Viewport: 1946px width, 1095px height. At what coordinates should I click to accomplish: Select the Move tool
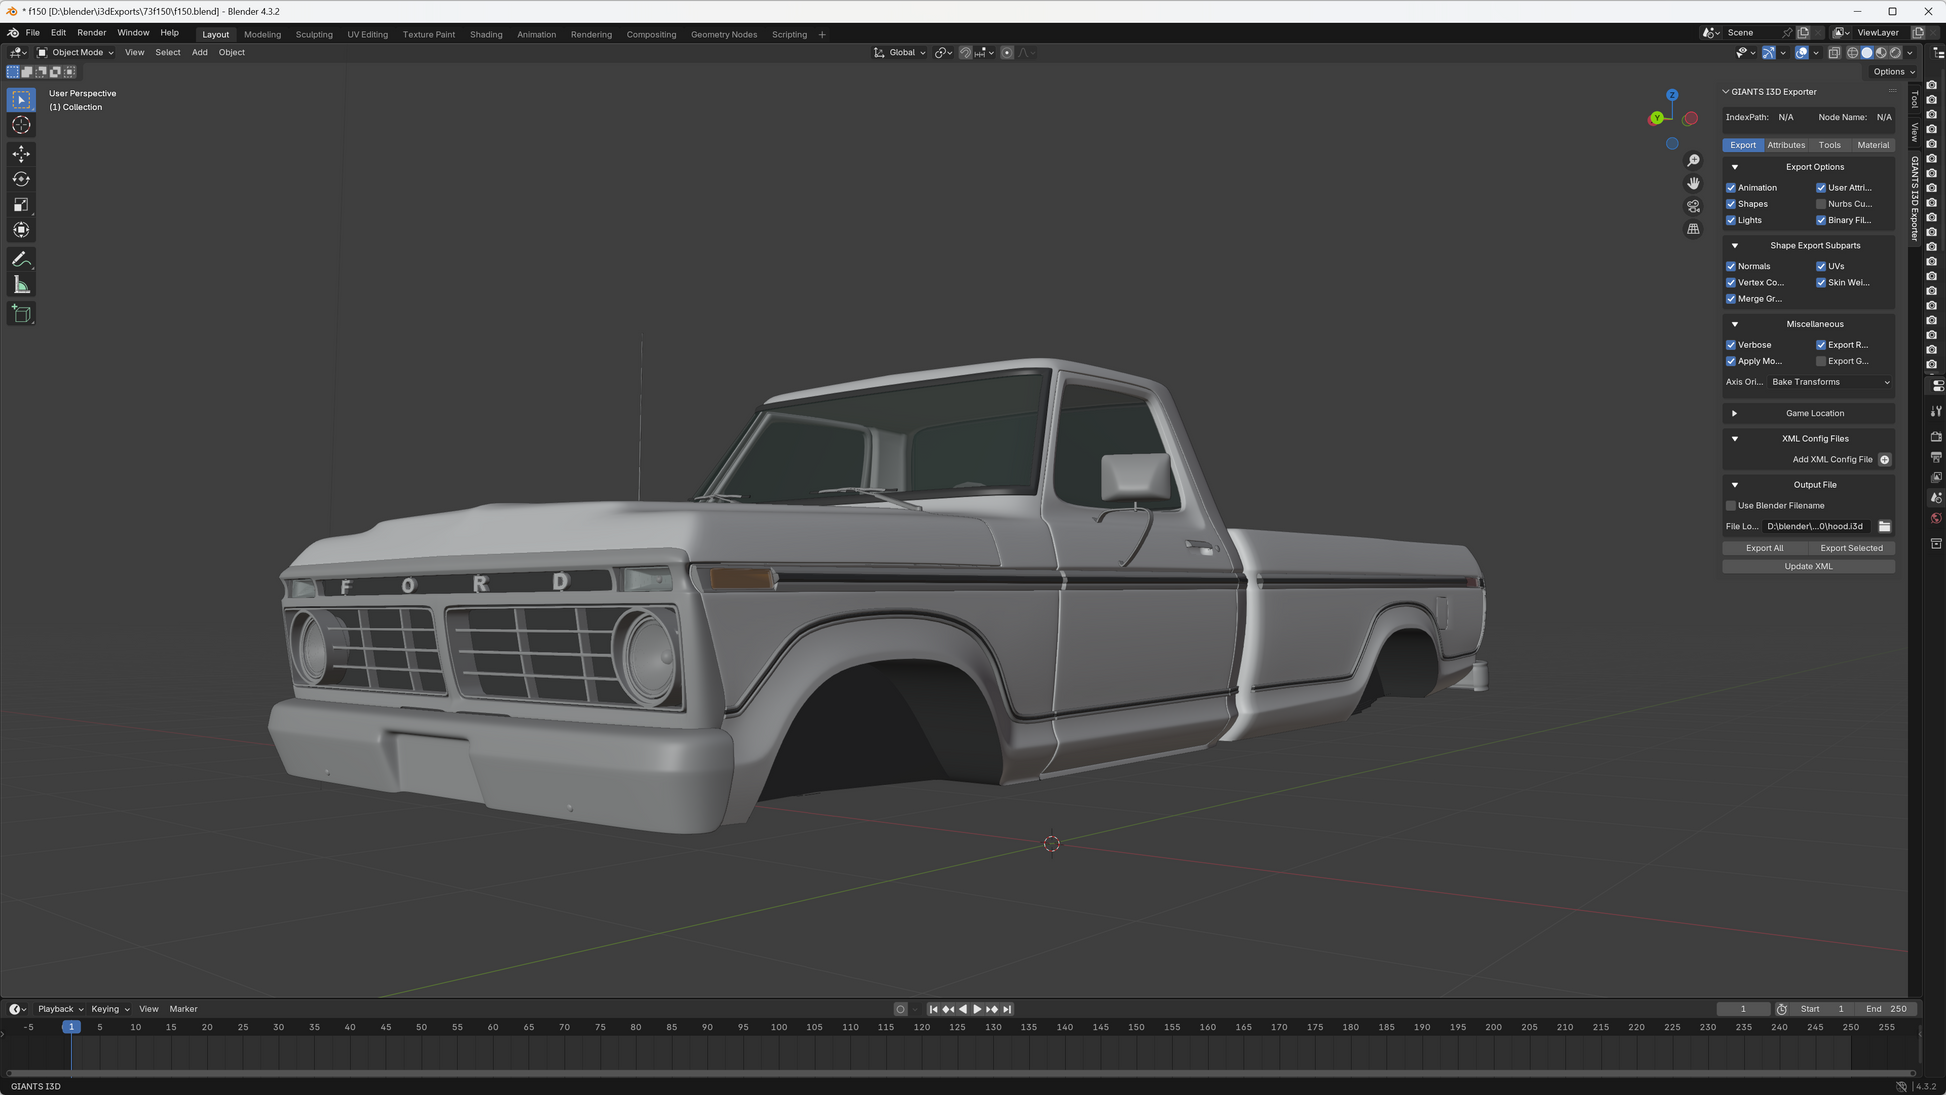click(x=21, y=154)
